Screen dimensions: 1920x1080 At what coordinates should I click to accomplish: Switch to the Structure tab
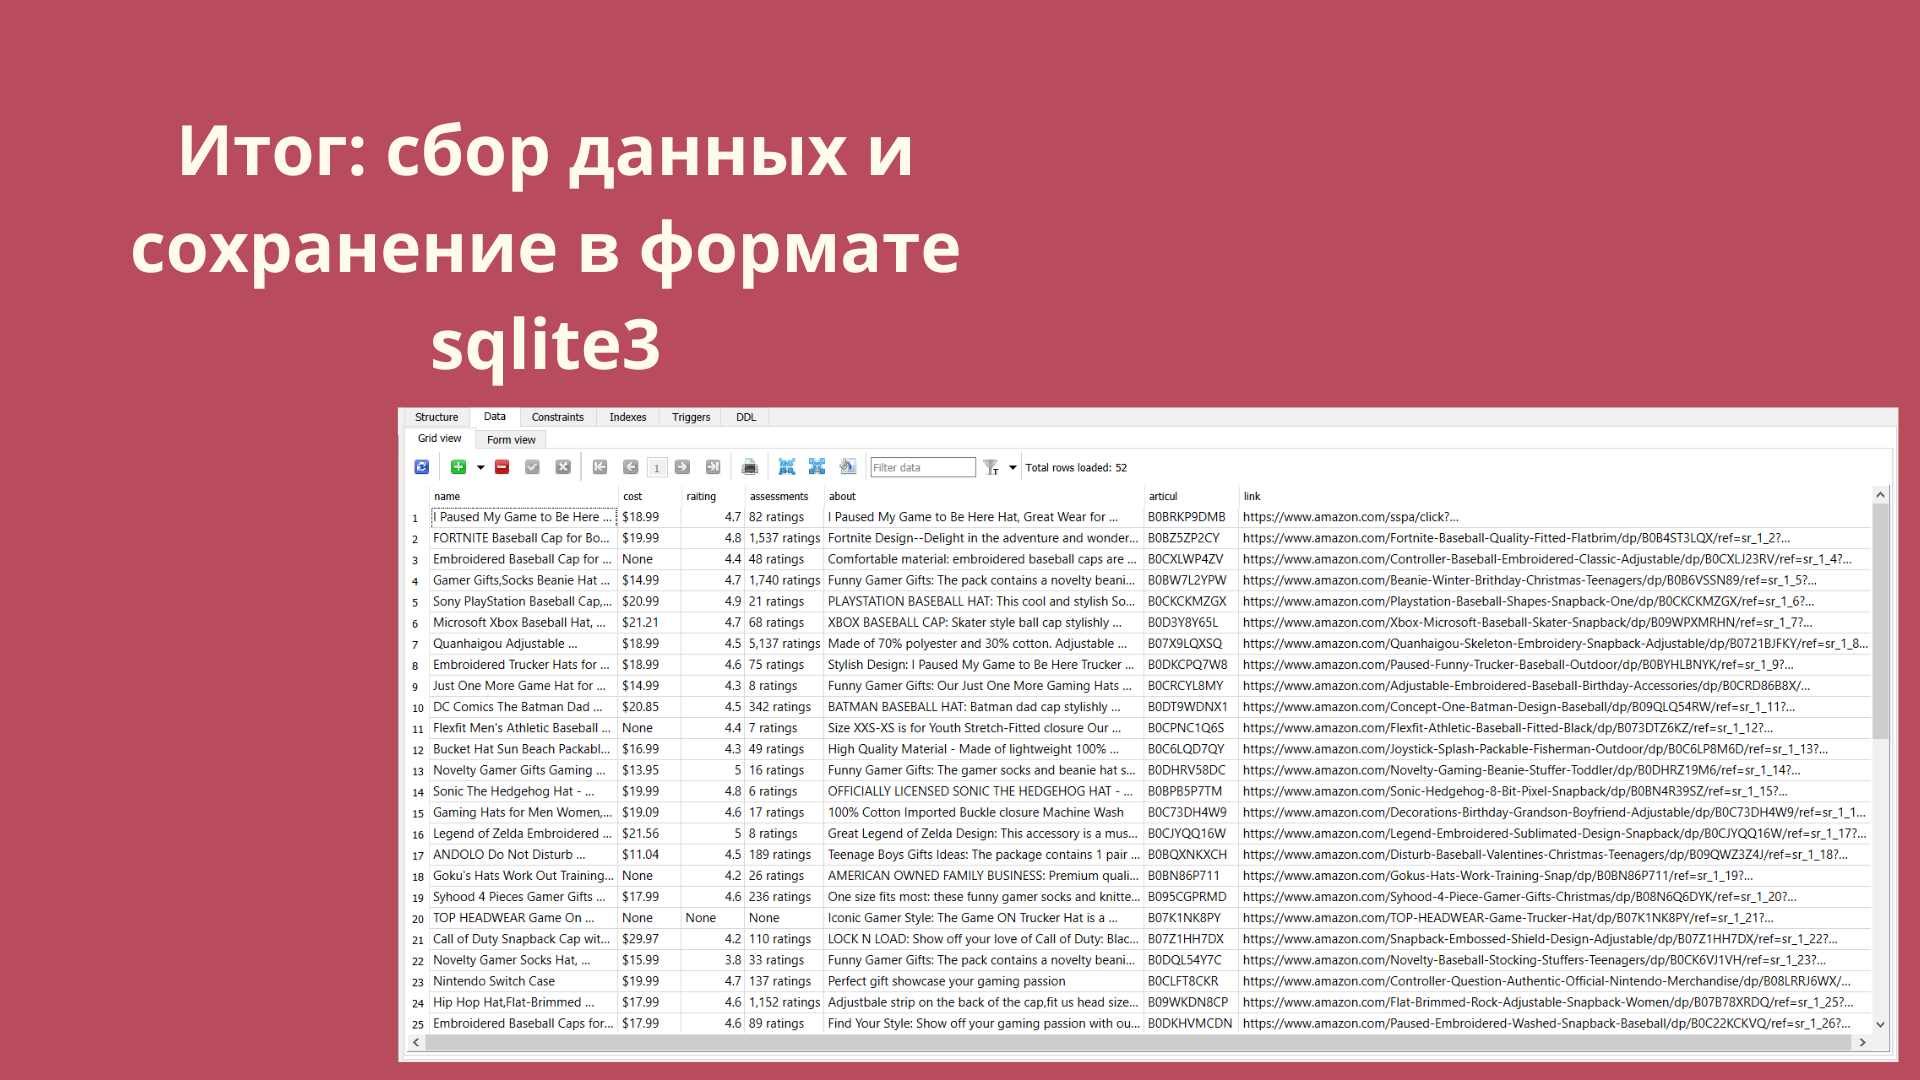436,417
